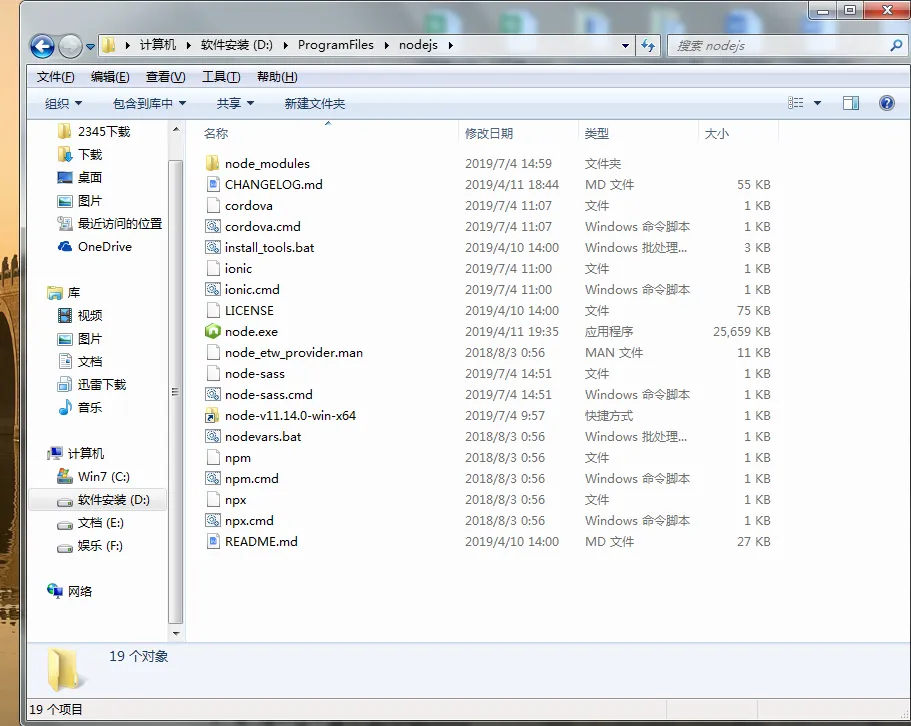
Task: Click the 新建文件夹 button
Action: (315, 103)
